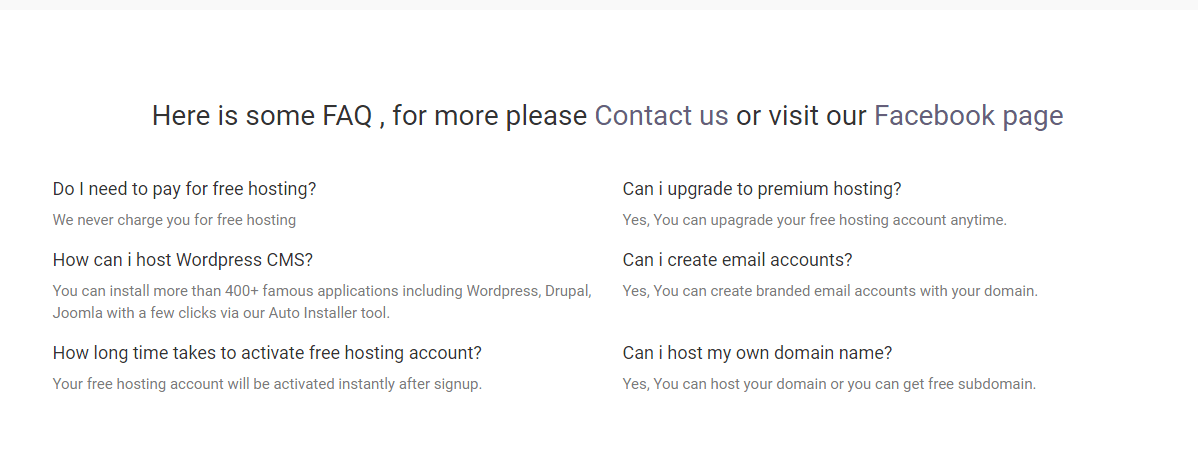Click the 'Here is some FAQ' heading text

coord(262,116)
